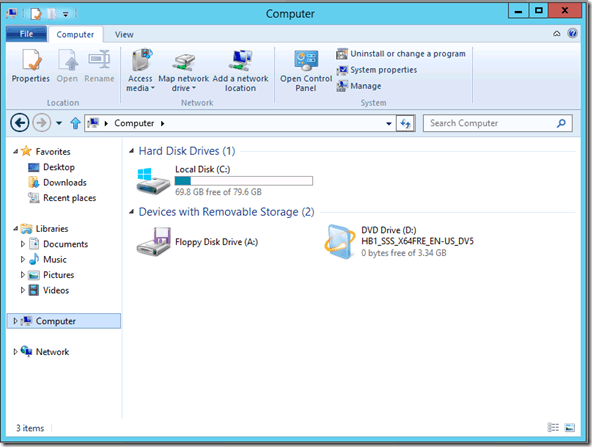Expand the Network tree node
The width and height of the screenshot is (592, 447).
click(x=15, y=351)
